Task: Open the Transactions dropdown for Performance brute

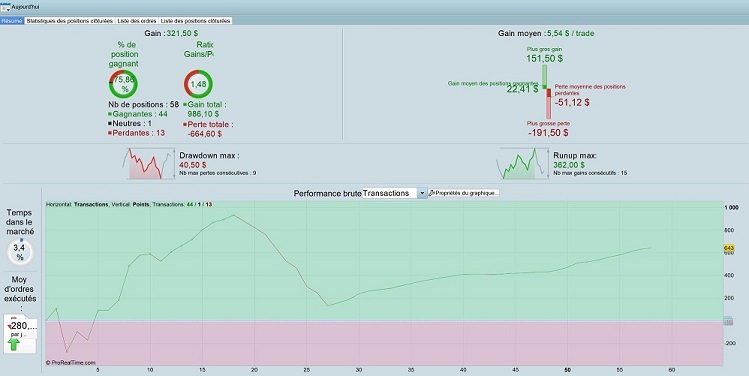Action: (394, 193)
